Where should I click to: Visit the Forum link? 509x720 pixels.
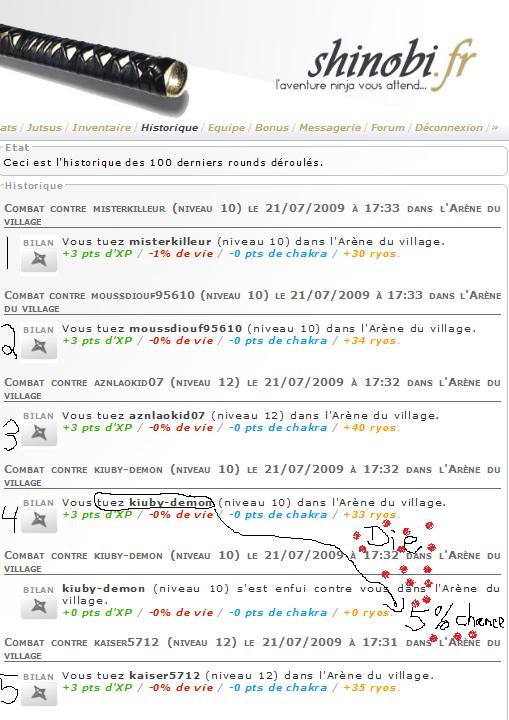tap(388, 128)
